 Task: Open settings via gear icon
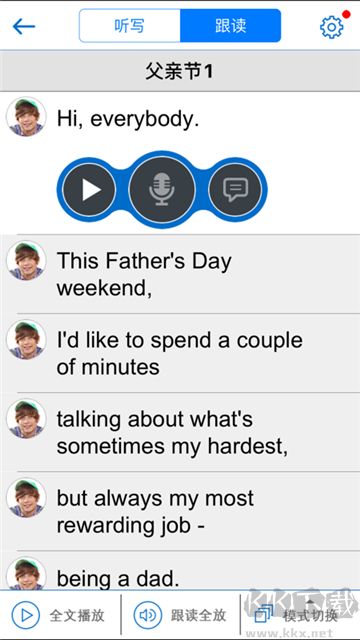point(331,27)
